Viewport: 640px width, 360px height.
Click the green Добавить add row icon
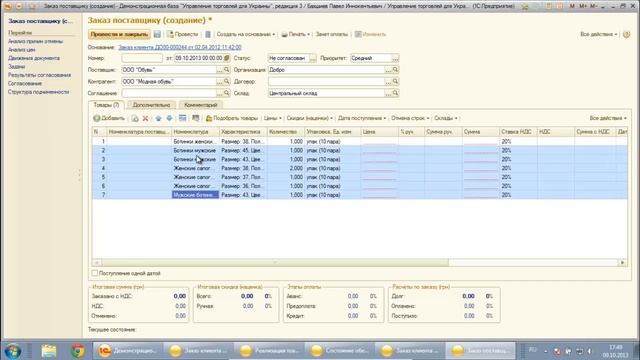pyautogui.click(x=97, y=118)
